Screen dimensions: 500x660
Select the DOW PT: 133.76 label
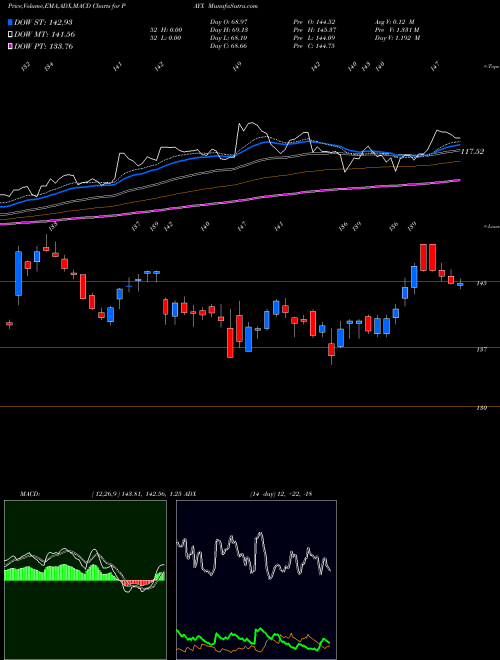click(x=44, y=46)
